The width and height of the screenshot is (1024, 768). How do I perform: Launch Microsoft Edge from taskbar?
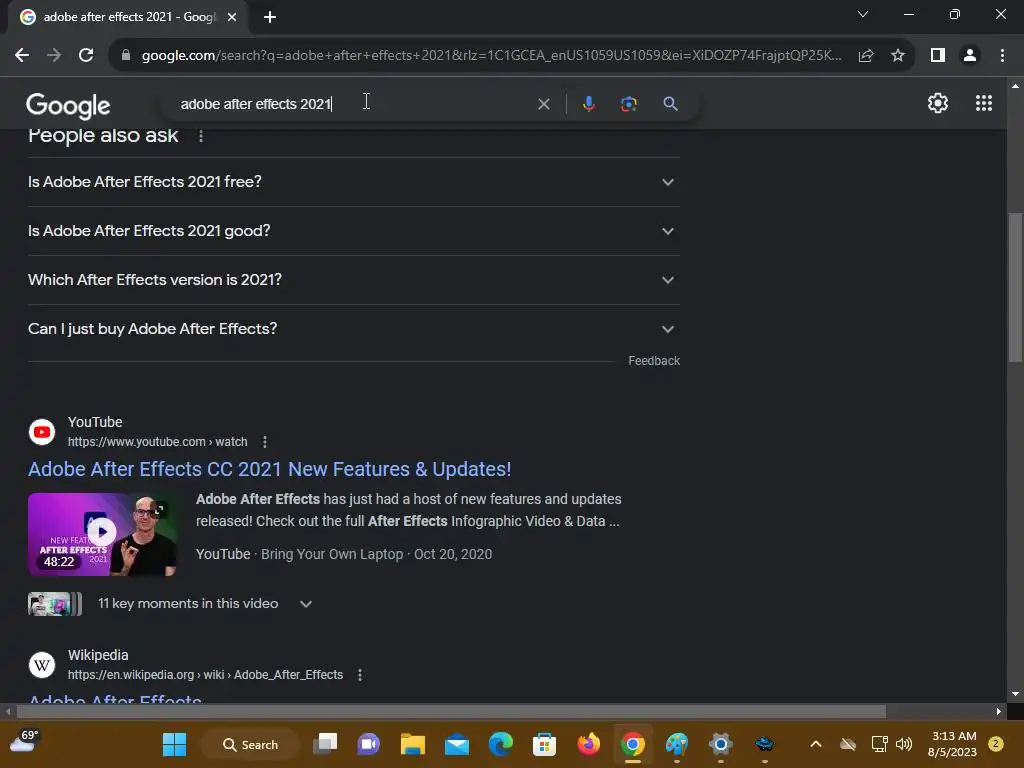(501, 744)
